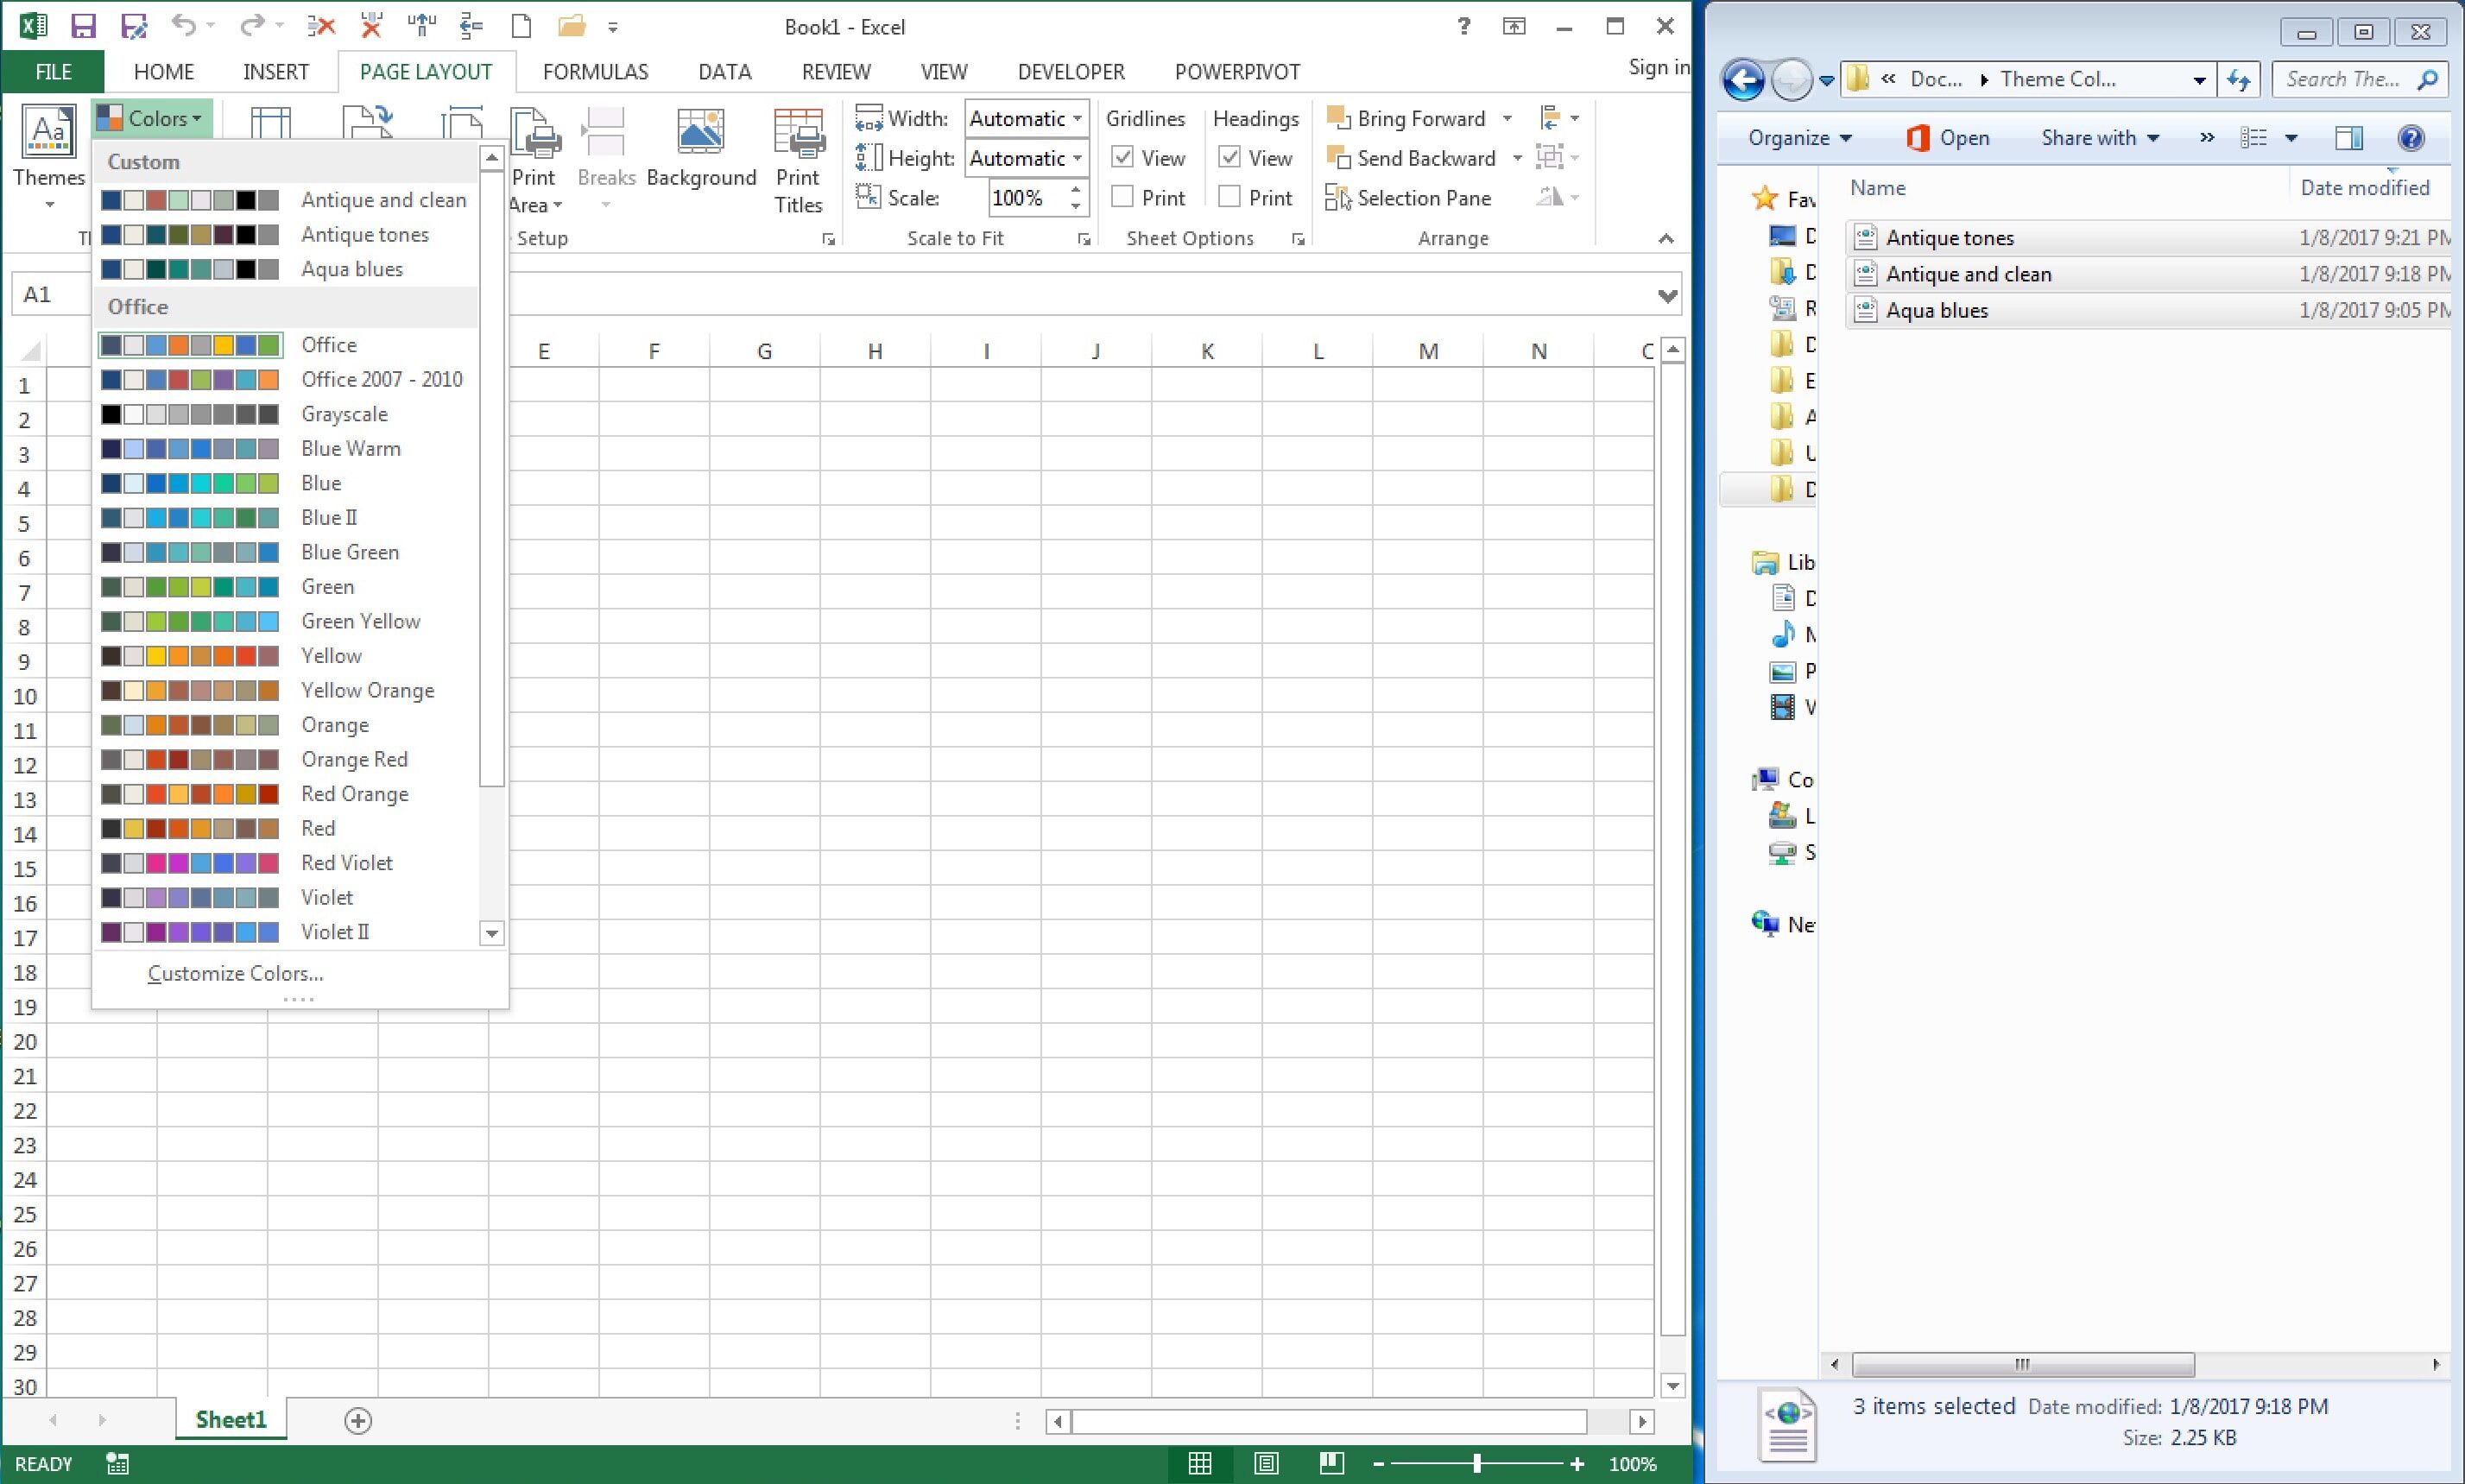Open the Theme Col breadcrumb dropdown
The height and width of the screenshot is (1484, 2465).
[2200, 79]
